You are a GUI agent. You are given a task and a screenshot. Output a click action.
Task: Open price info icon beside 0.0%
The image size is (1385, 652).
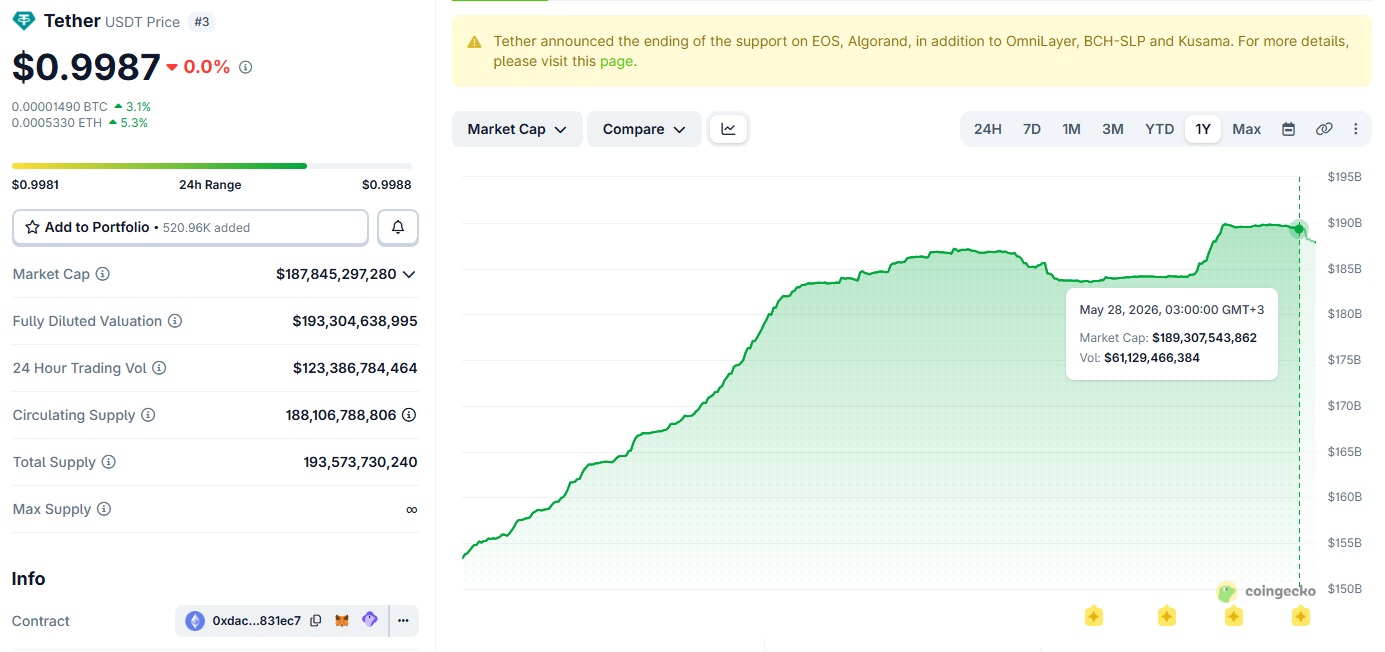246,67
